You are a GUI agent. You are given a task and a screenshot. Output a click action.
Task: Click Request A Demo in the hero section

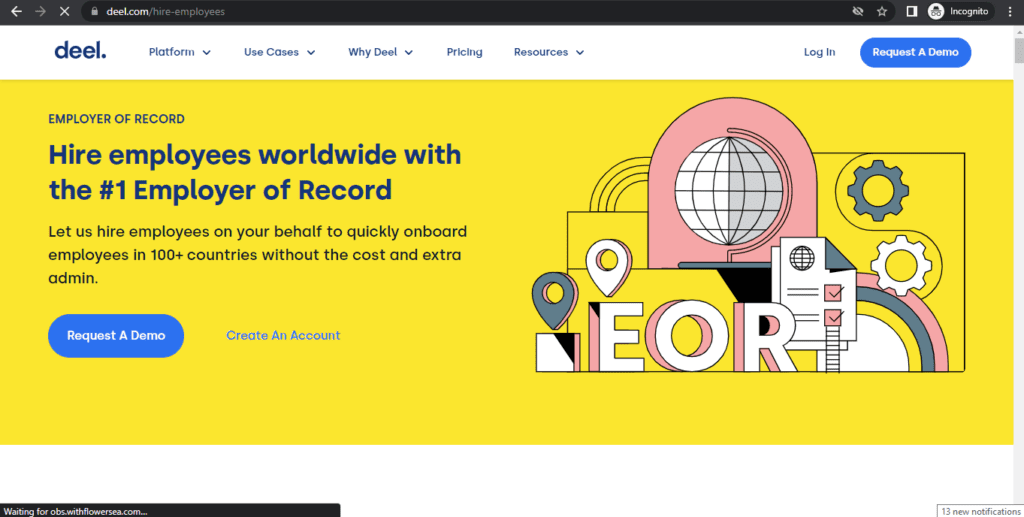[x=116, y=336]
